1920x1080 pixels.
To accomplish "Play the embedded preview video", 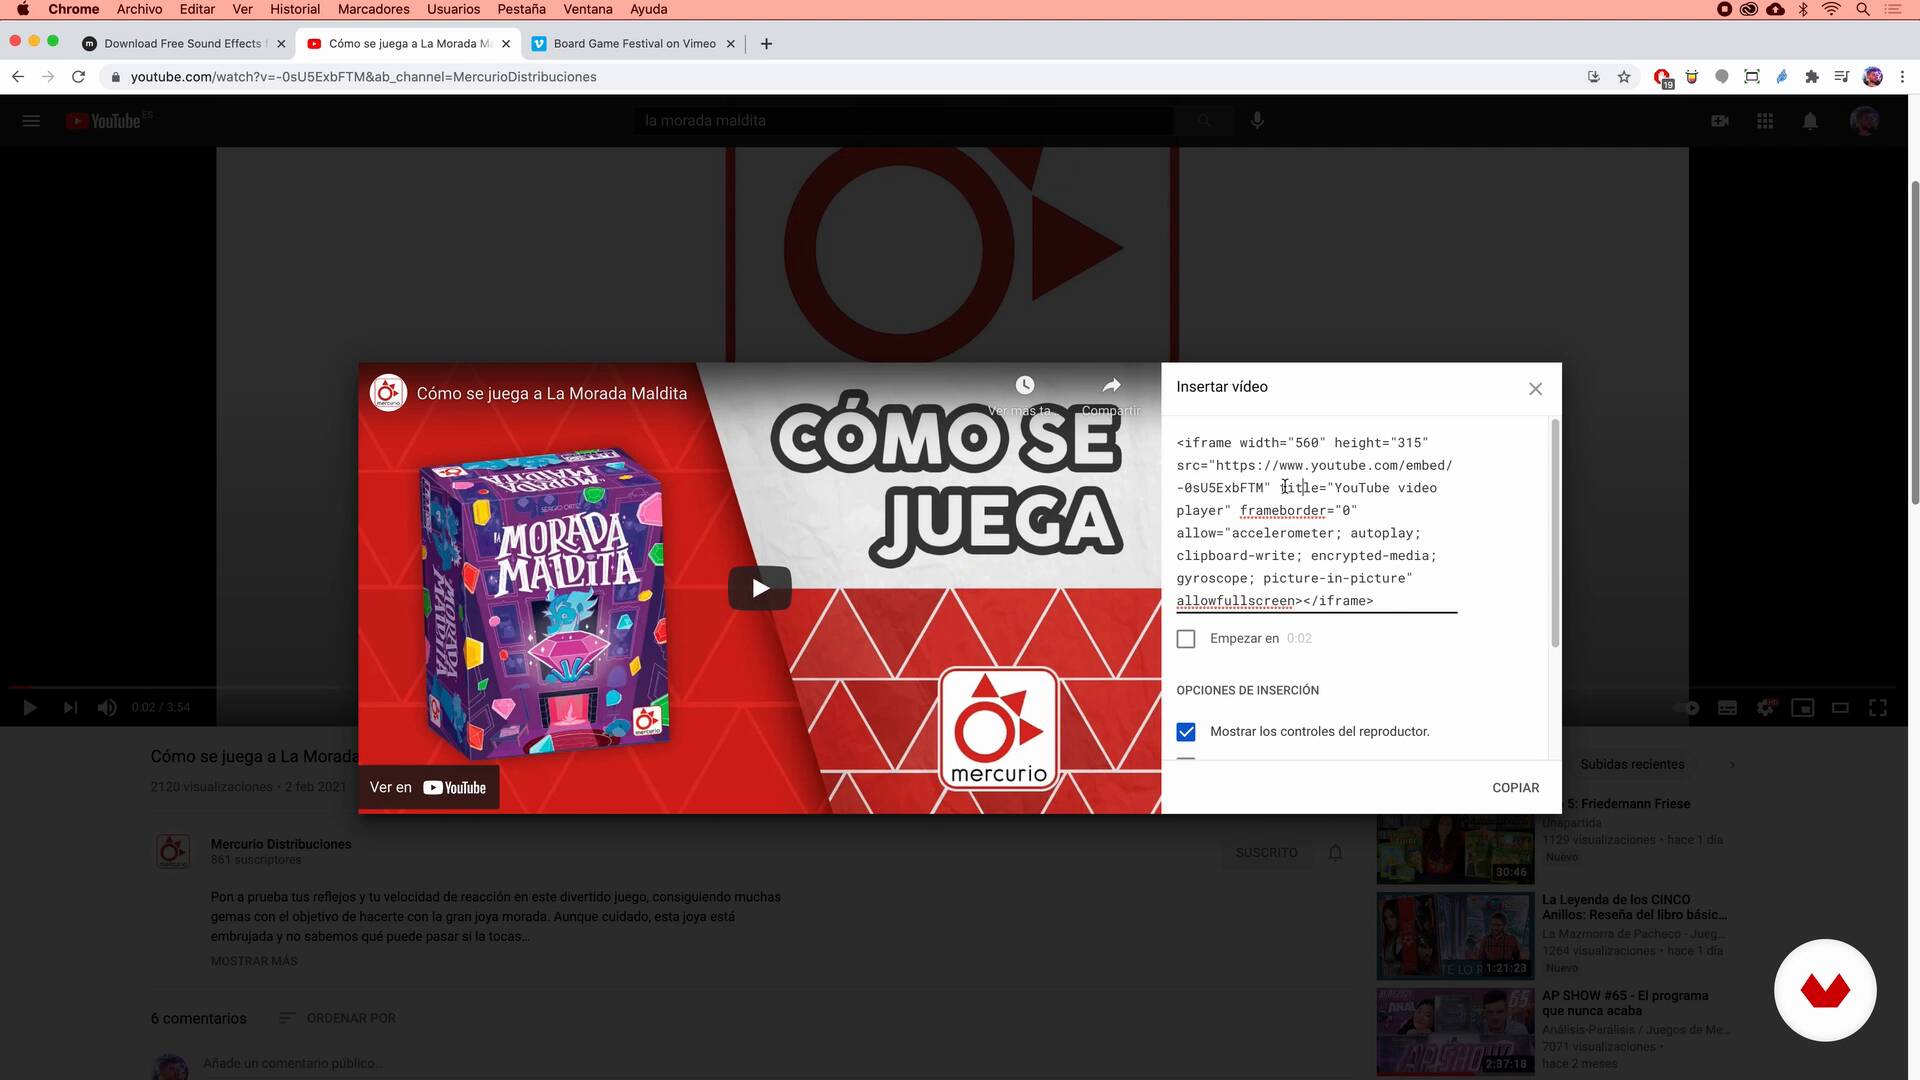I will tap(760, 588).
